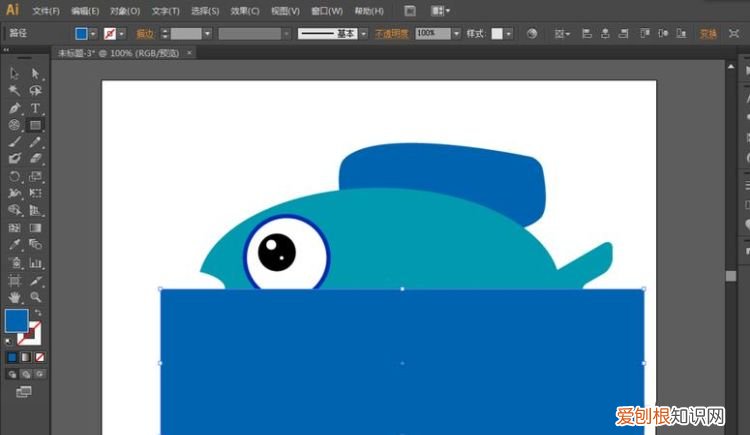The image size is (750, 435).
Task: Open the fill color dropdown arrow
Action: (x=95, y=33)
